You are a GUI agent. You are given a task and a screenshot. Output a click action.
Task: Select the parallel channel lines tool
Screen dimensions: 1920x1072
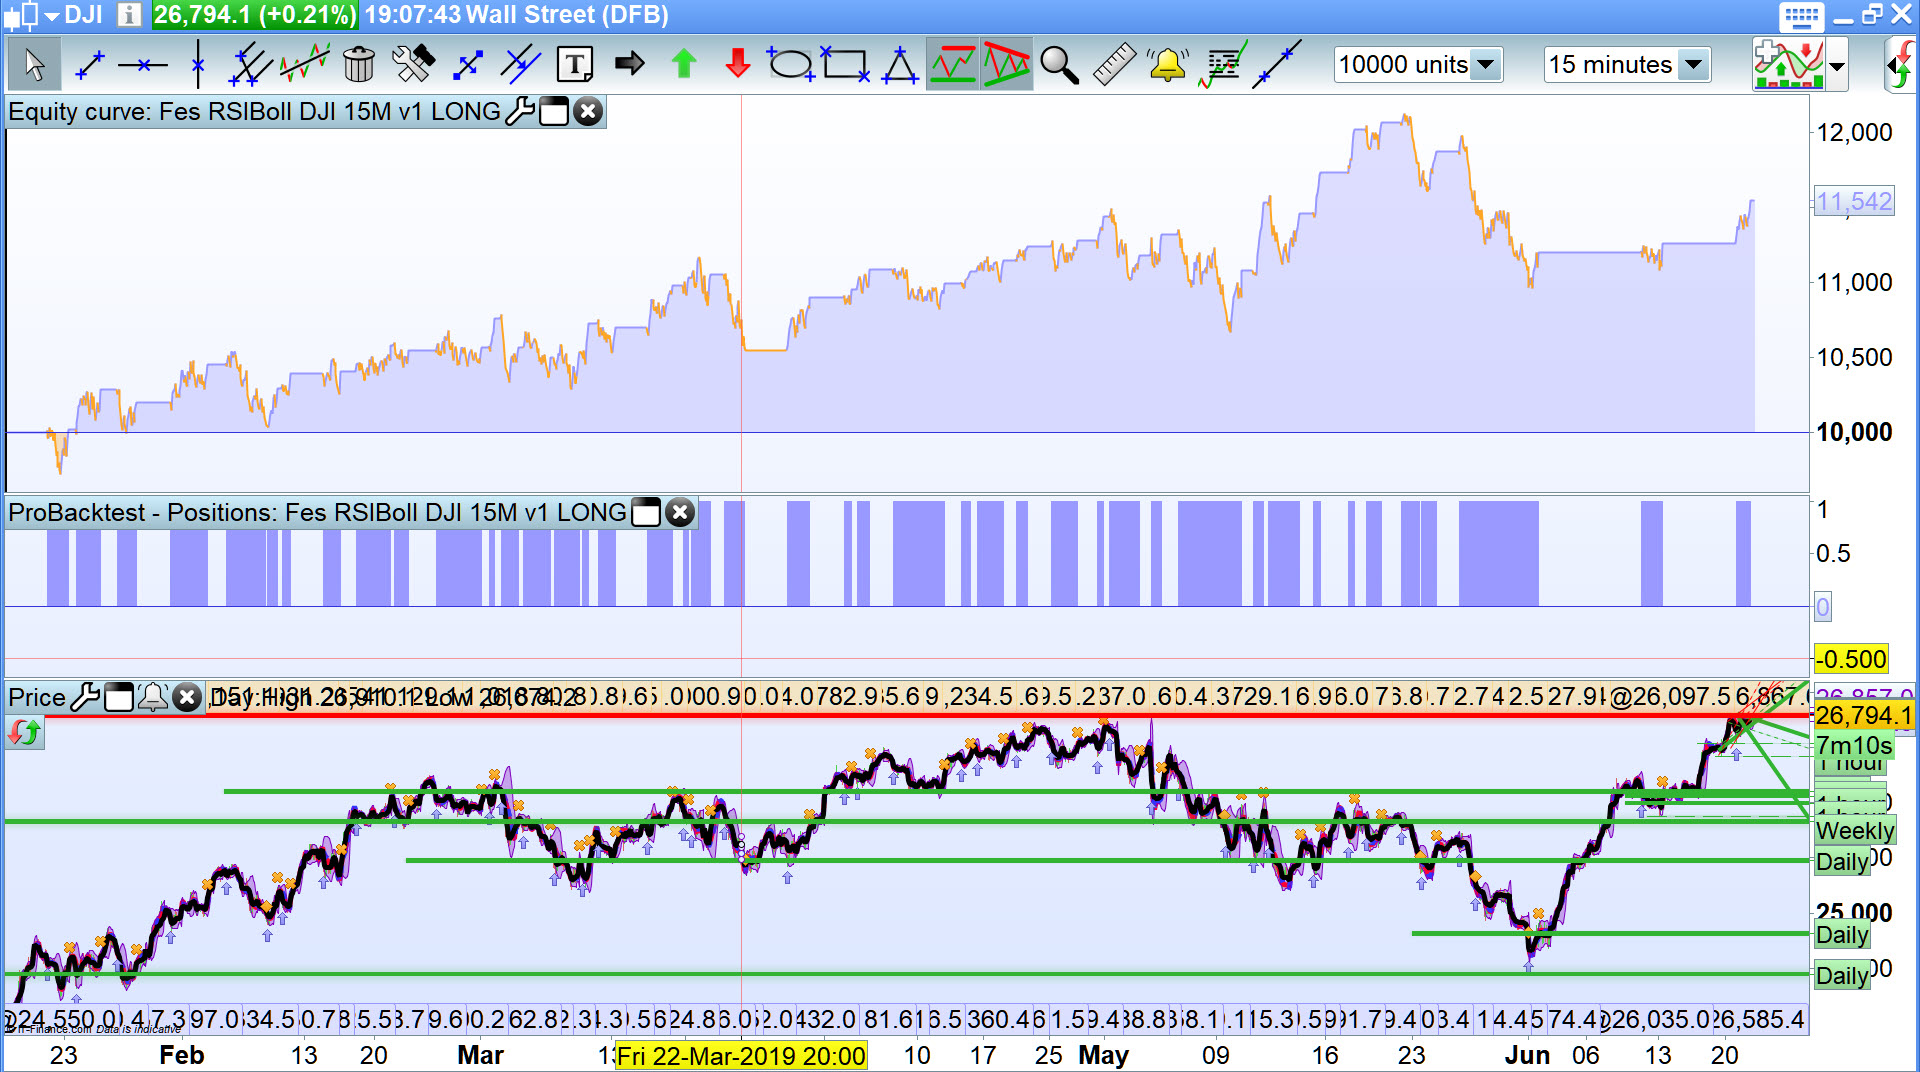pyautogui.click(x=250, y=65)
